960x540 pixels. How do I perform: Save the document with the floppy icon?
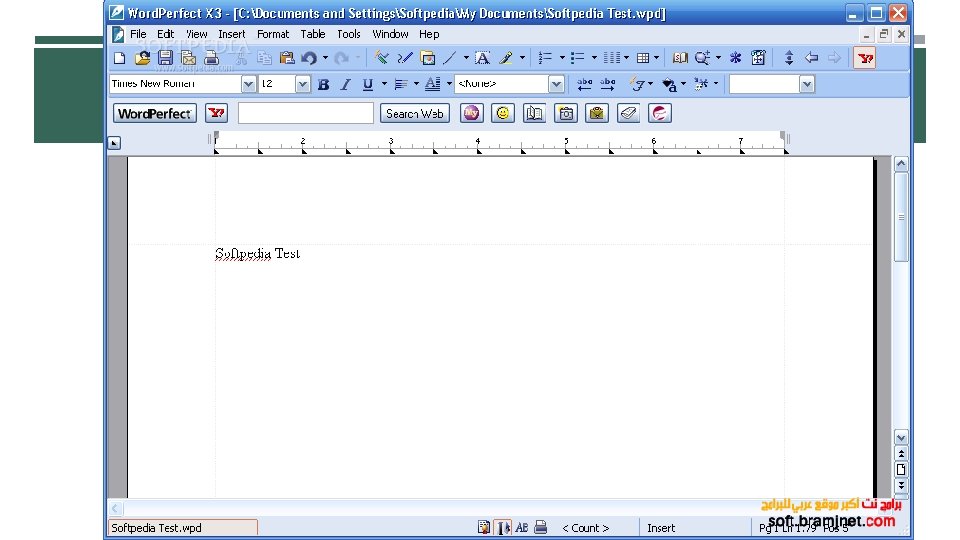pyautogui.click(x=165, y=58)
